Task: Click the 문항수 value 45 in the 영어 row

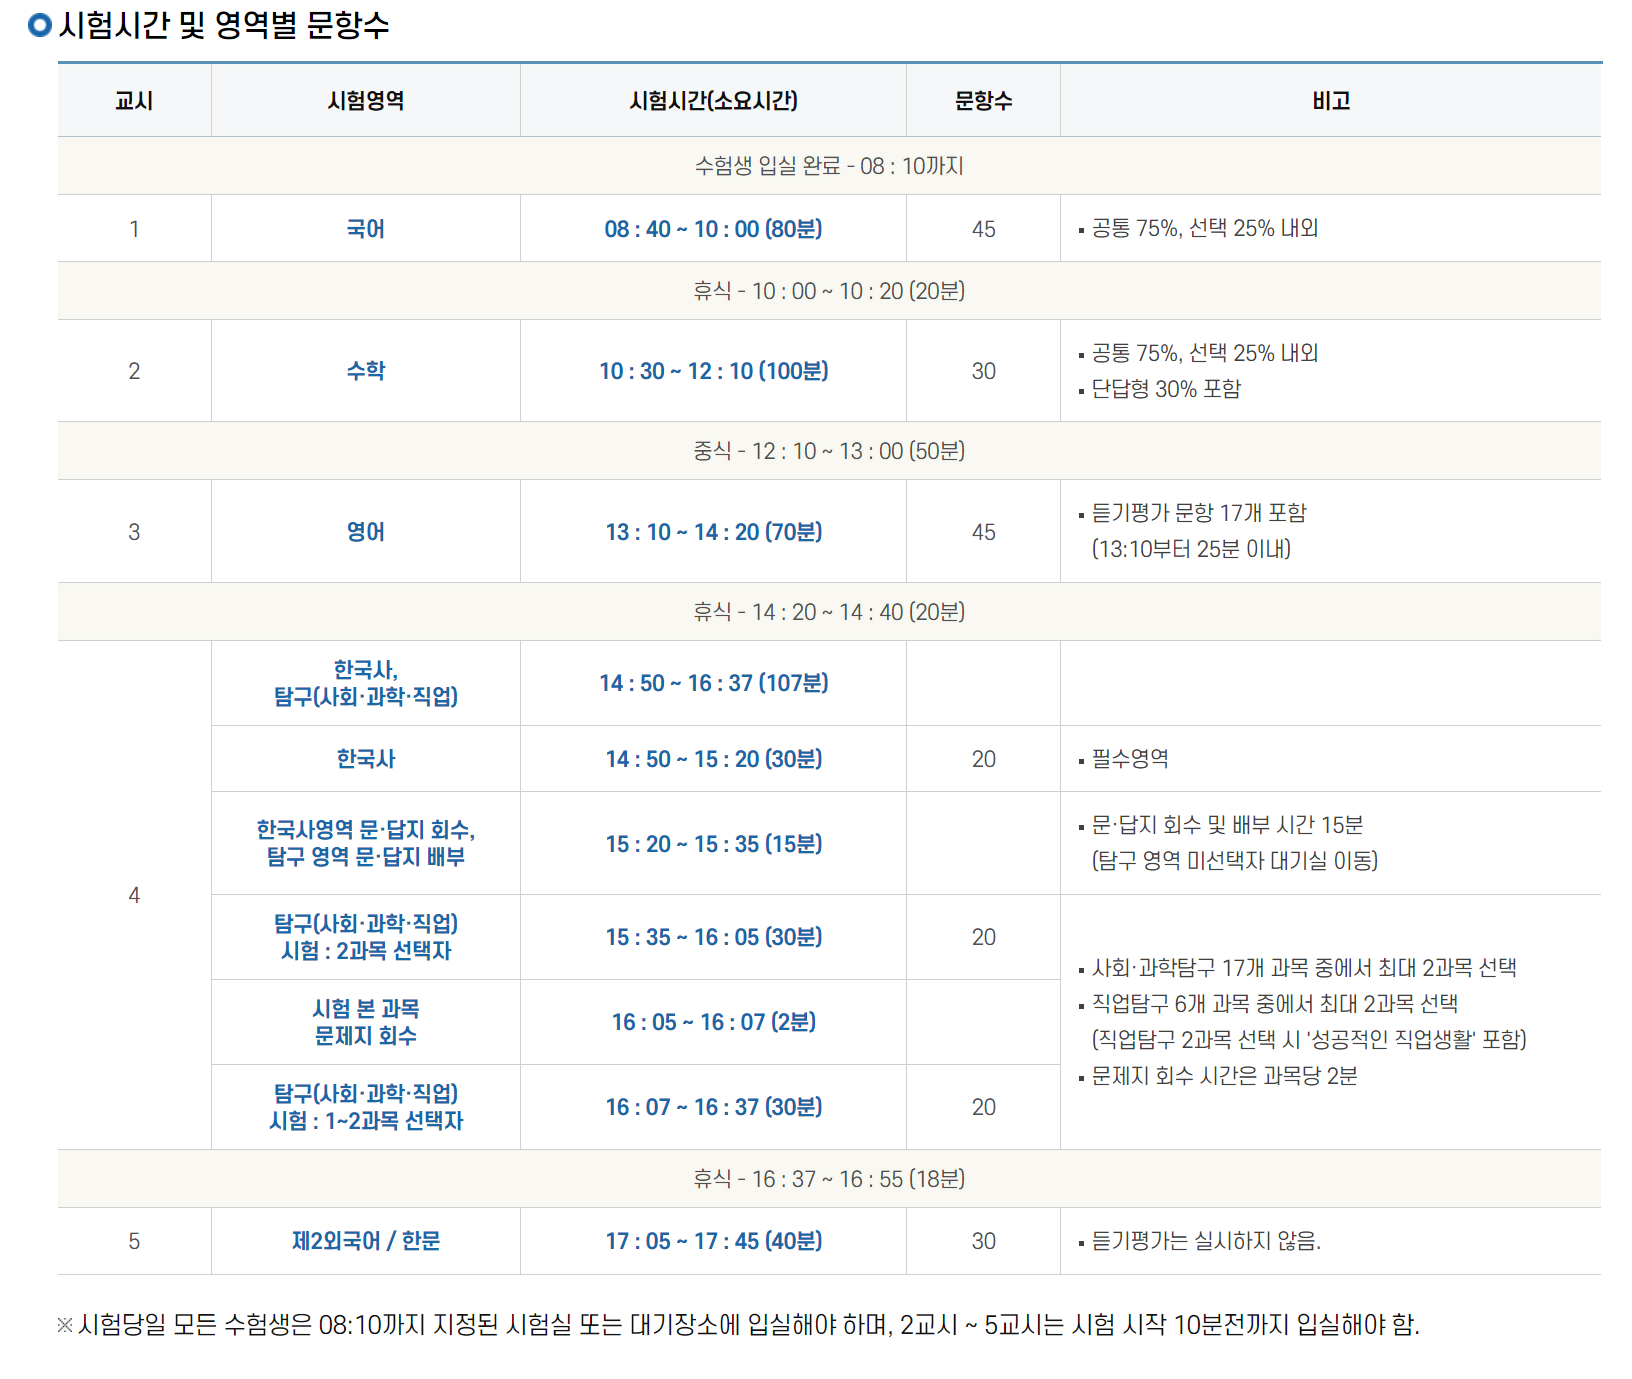Action: [x=983, y=532]
